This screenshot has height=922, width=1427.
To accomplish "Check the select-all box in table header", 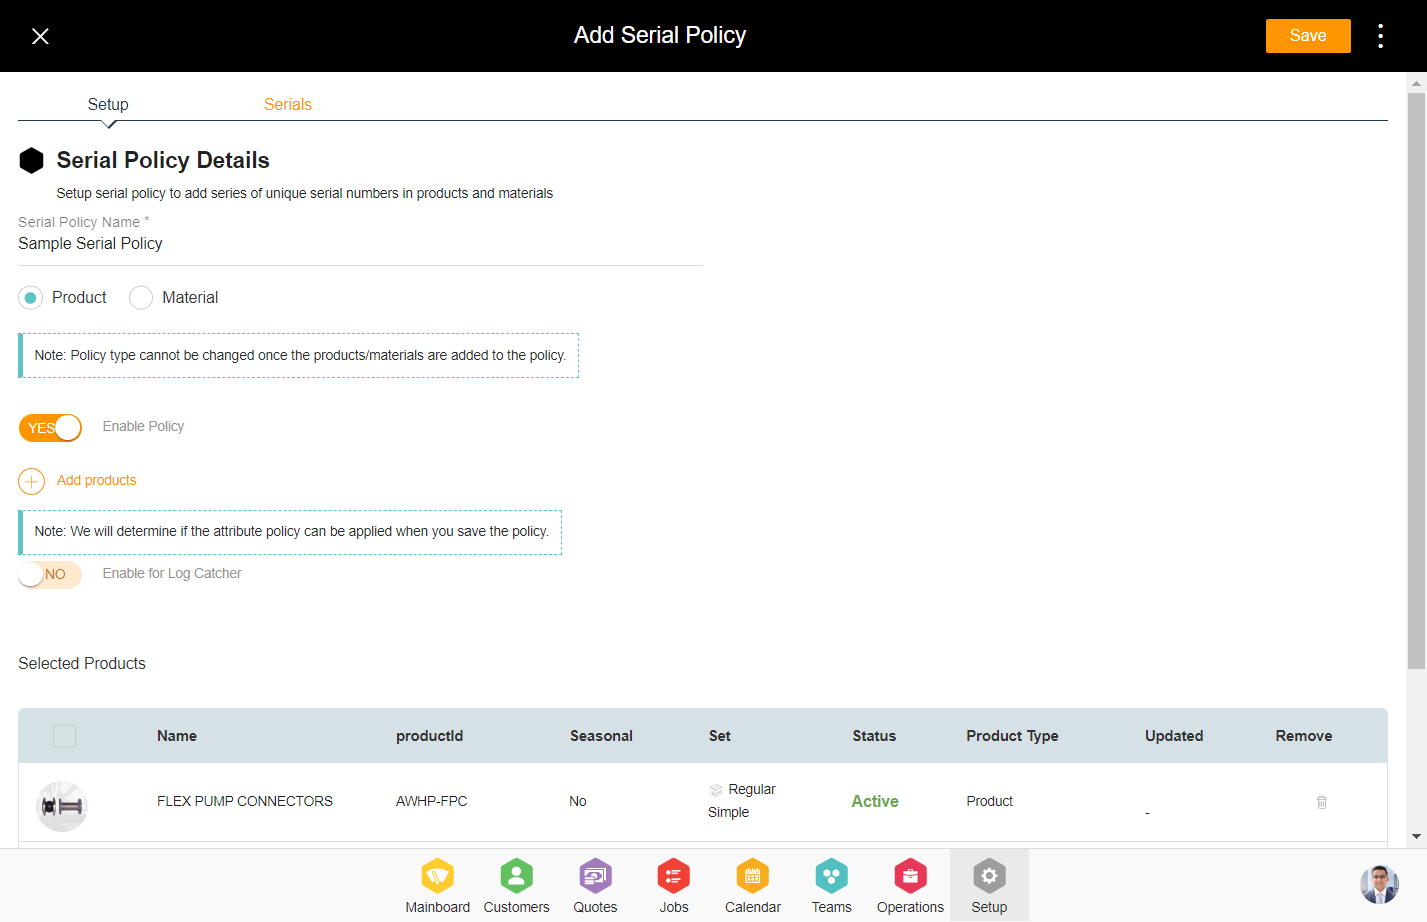I will tap(64, 736).
